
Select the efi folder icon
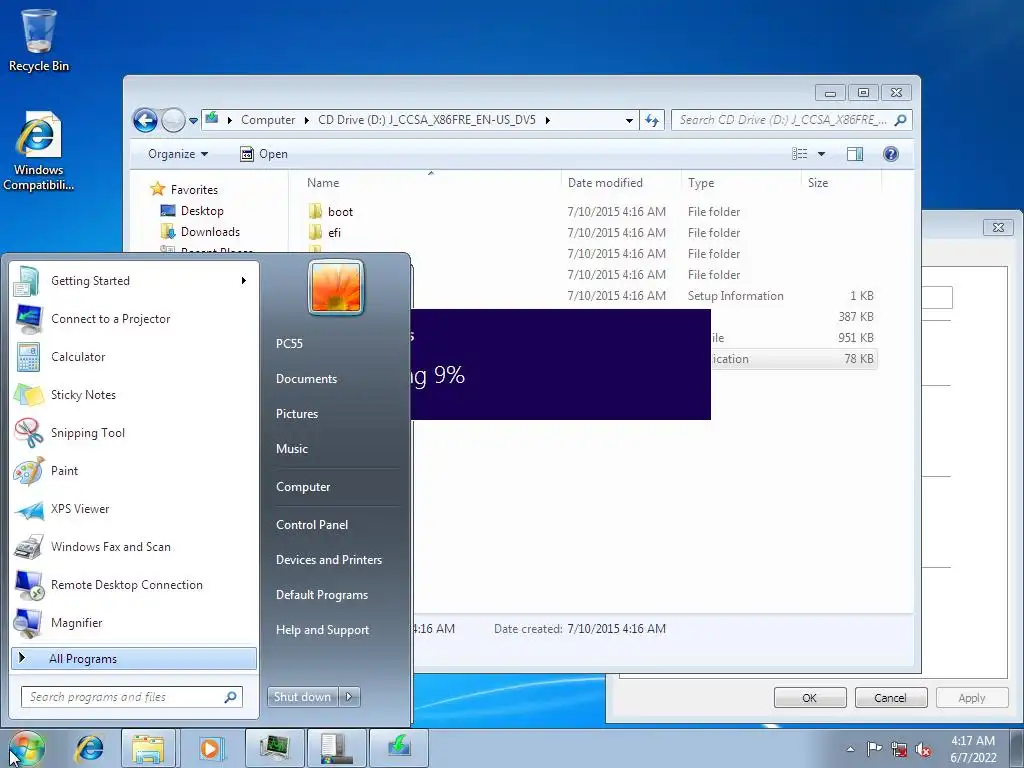(315, 232)
